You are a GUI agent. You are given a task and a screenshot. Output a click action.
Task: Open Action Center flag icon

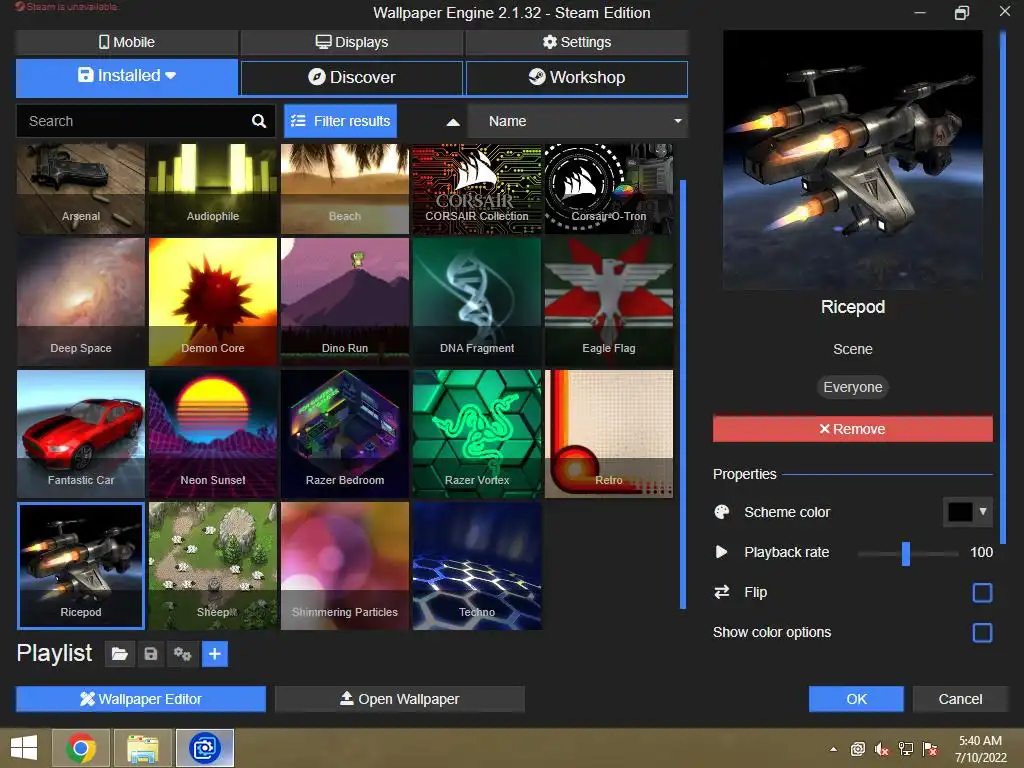pyautogui.click(x=930, y=749)
